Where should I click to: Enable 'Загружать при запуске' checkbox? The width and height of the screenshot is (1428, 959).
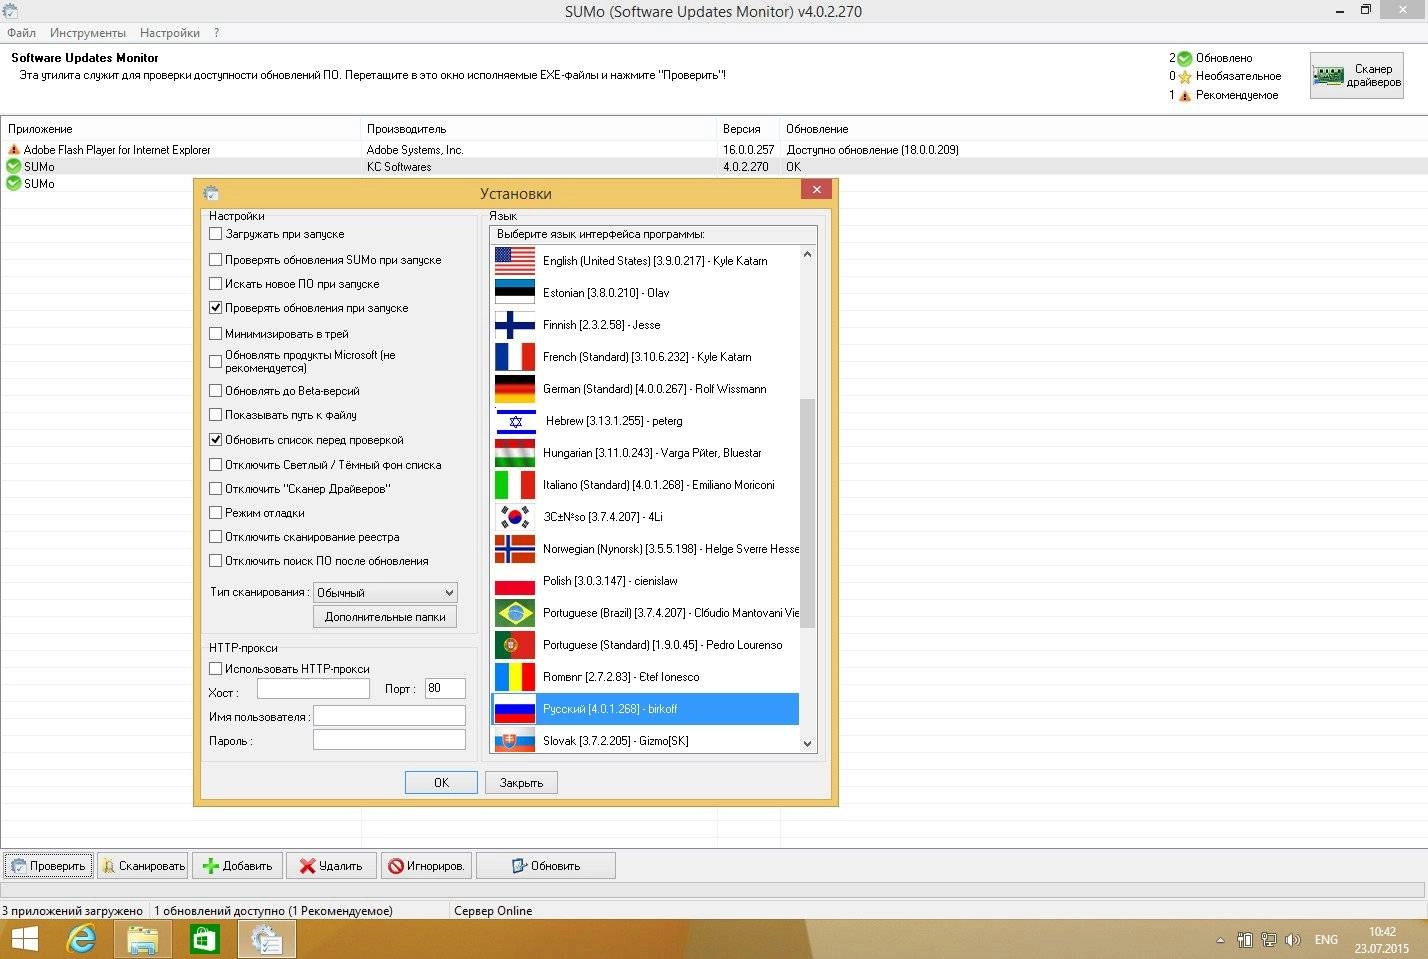point(215,234)
